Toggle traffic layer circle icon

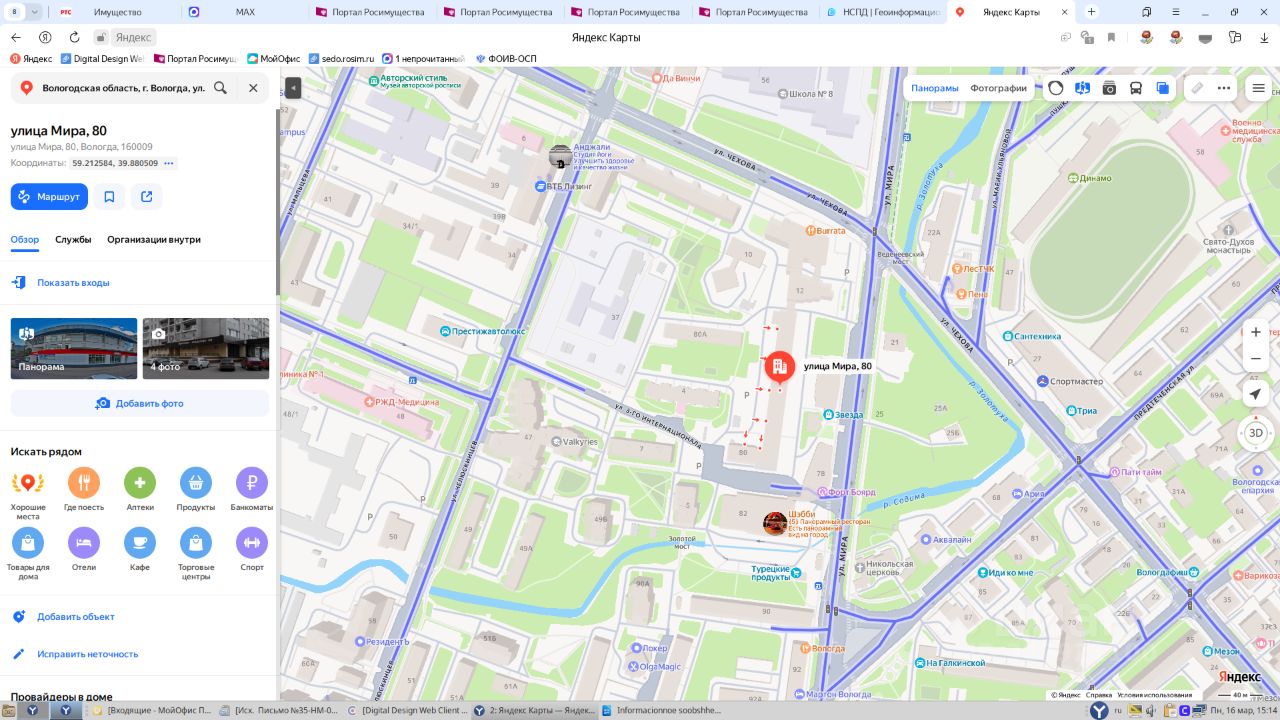point(1056,88)
